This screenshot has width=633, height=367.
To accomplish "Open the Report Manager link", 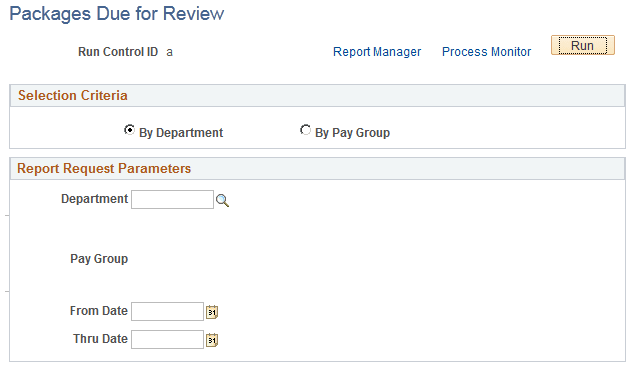I will [x=377, y=52].
